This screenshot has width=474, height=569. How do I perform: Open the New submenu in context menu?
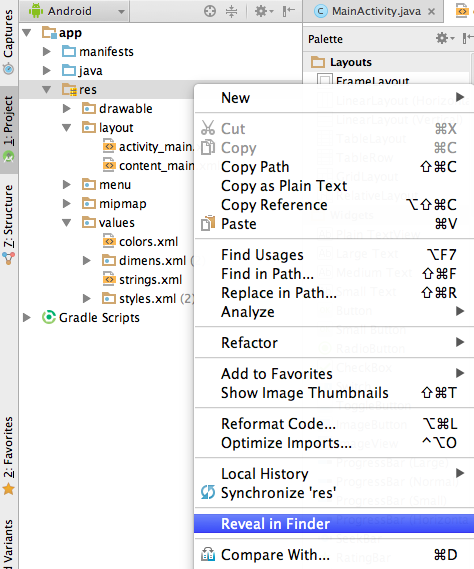pos(334,98)
